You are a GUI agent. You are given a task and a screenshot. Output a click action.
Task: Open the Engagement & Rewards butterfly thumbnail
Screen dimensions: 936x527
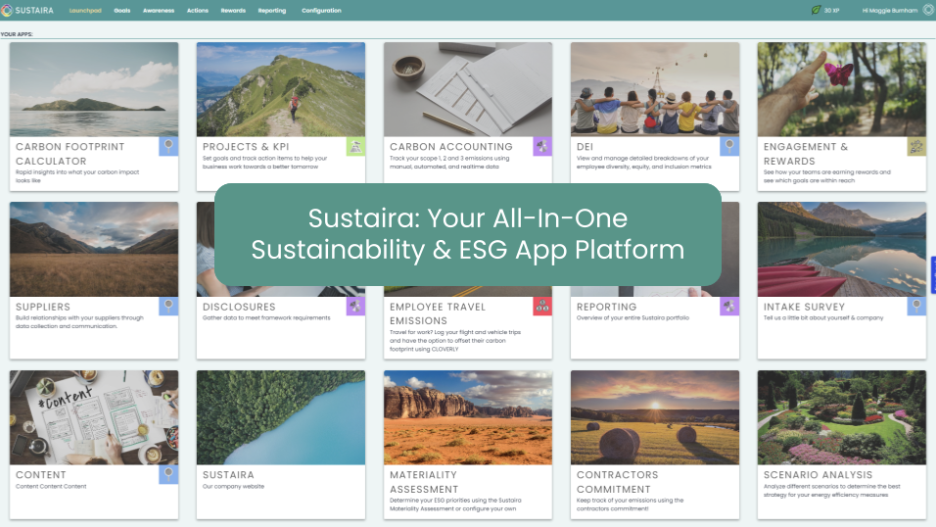[x=842, y=90]
